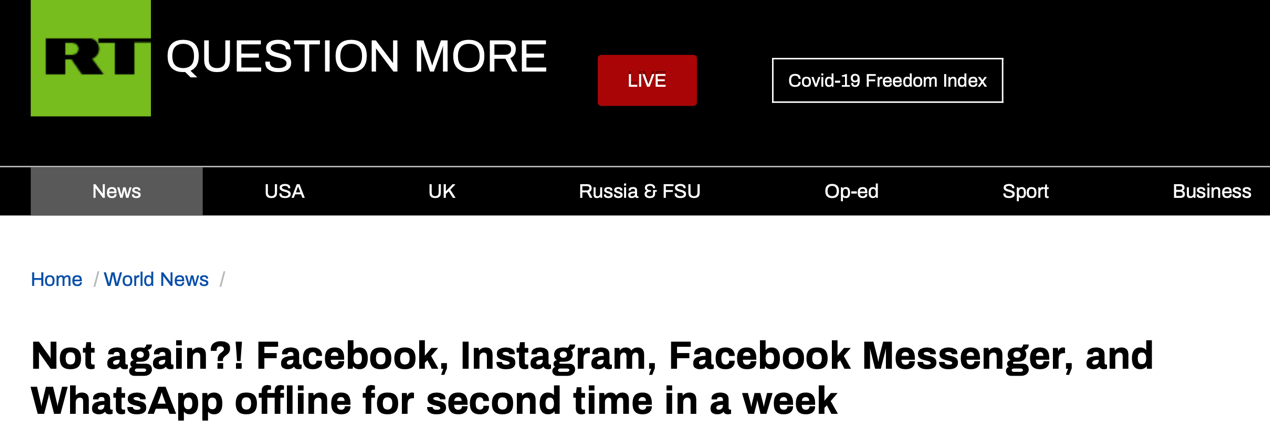Click "Messenger" in the article headline
Image resolution: width=1270 pixels, height=445 pixels.
pos(958,355)
